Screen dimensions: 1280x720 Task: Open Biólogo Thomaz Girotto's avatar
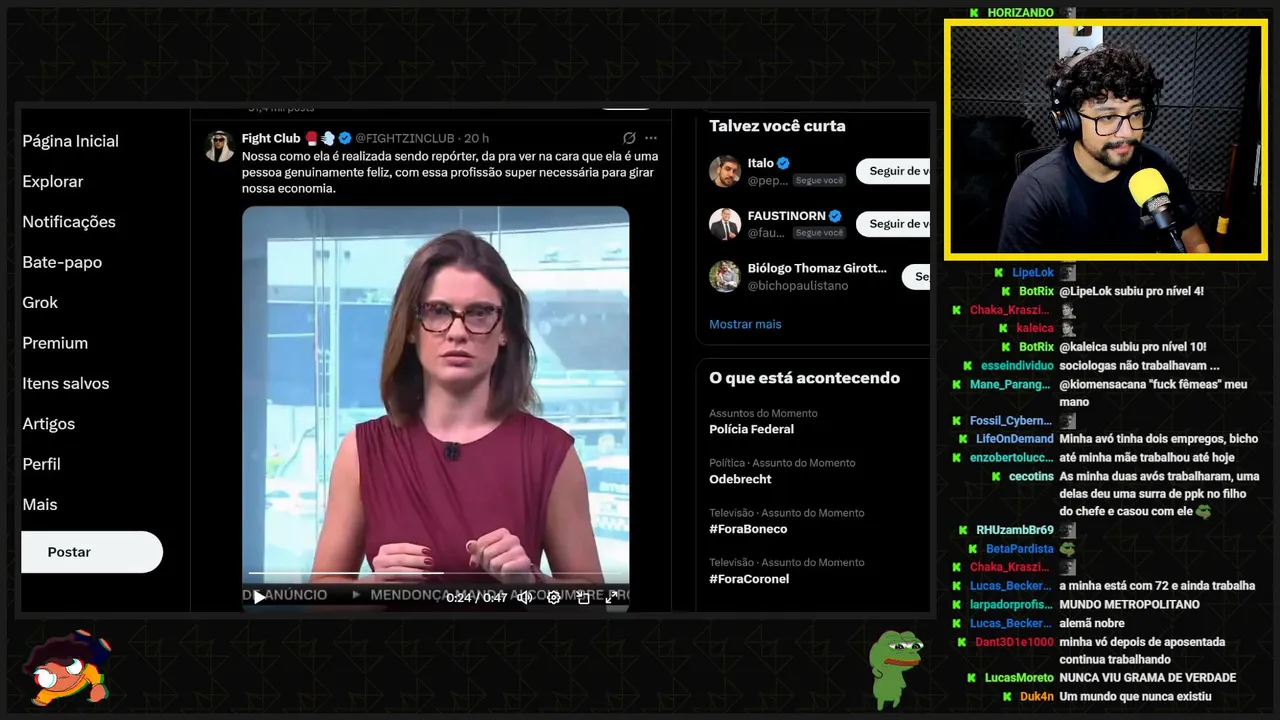pyautogui.click(x=725, y=277)
